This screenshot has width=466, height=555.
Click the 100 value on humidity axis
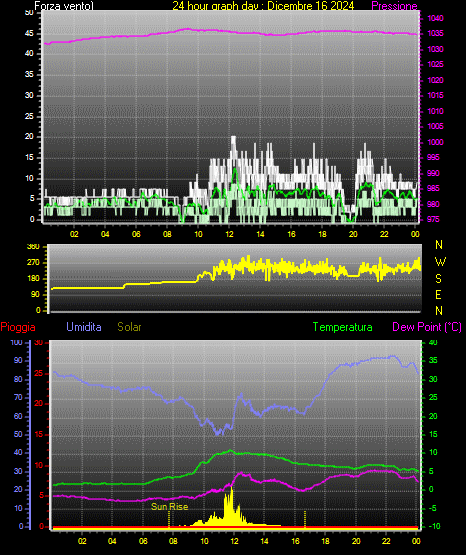tap(17, 342)
